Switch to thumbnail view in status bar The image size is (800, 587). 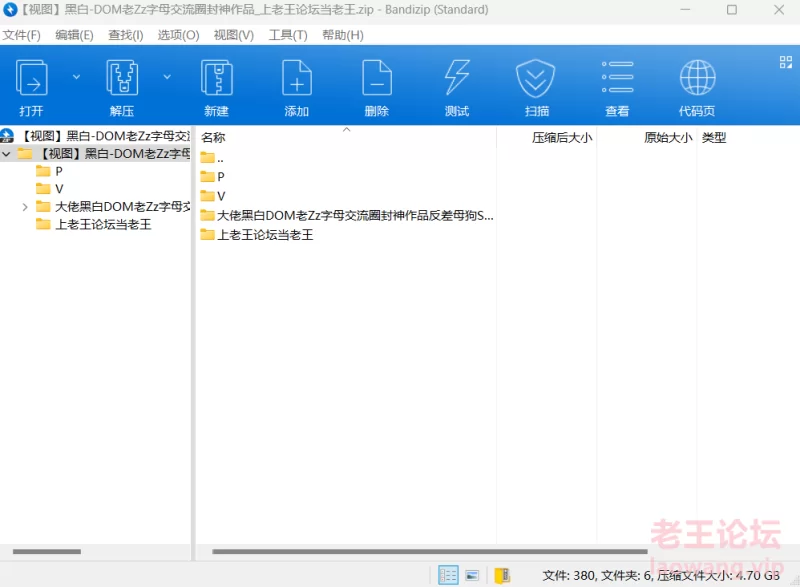coord(472,576)
